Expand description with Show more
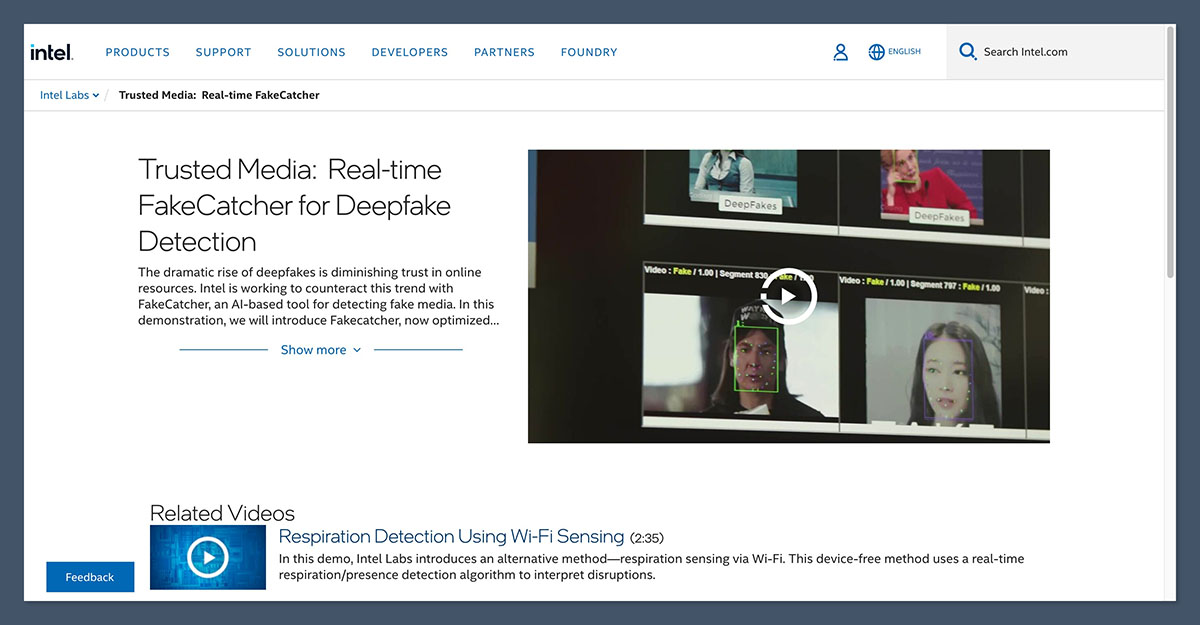This screenshot has width=1200, height=625. (x=321, y=350)
